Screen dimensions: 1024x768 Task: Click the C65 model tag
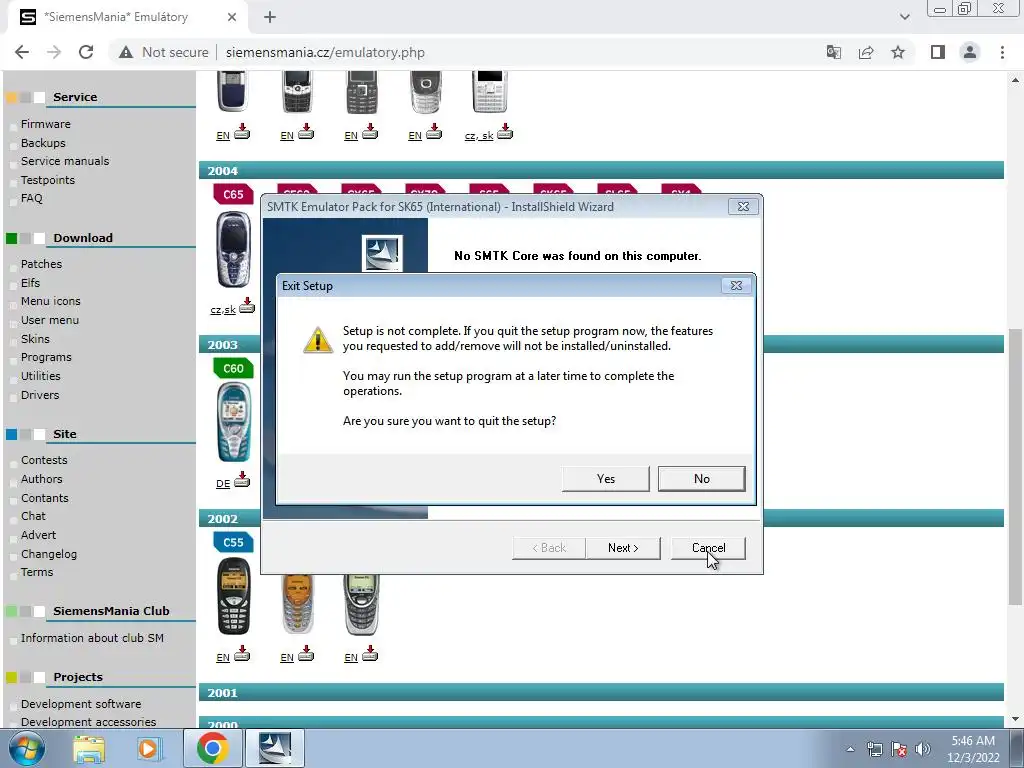[233, 195]
